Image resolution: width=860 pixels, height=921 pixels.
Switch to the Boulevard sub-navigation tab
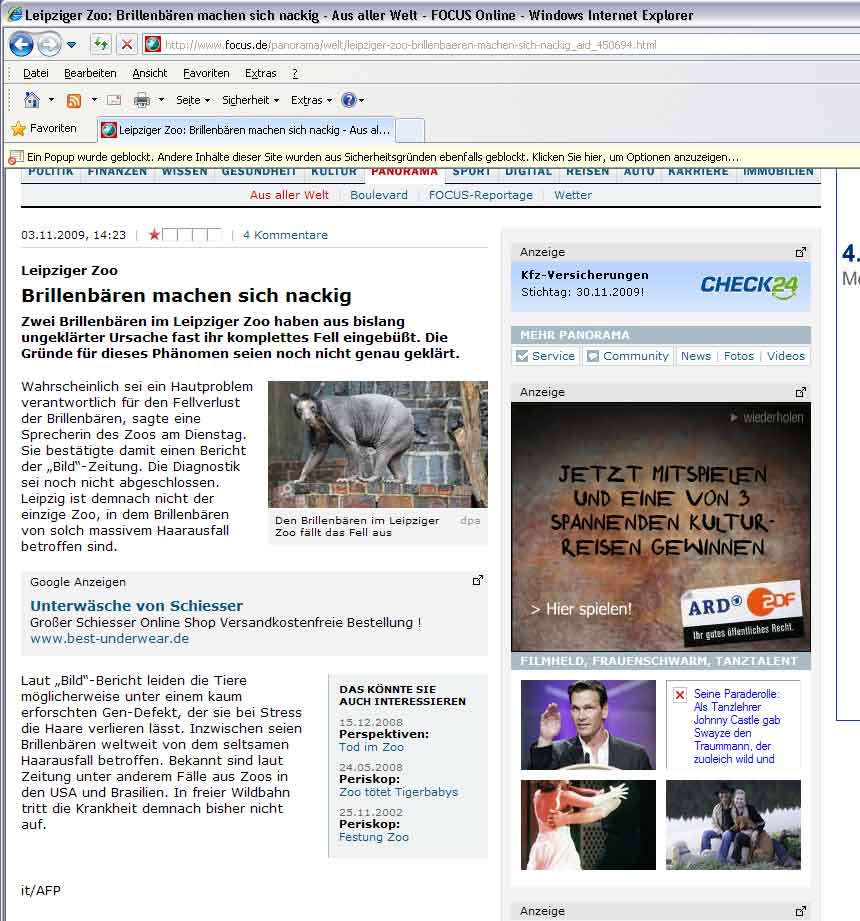pyautogui.click(x=379, y=195)
